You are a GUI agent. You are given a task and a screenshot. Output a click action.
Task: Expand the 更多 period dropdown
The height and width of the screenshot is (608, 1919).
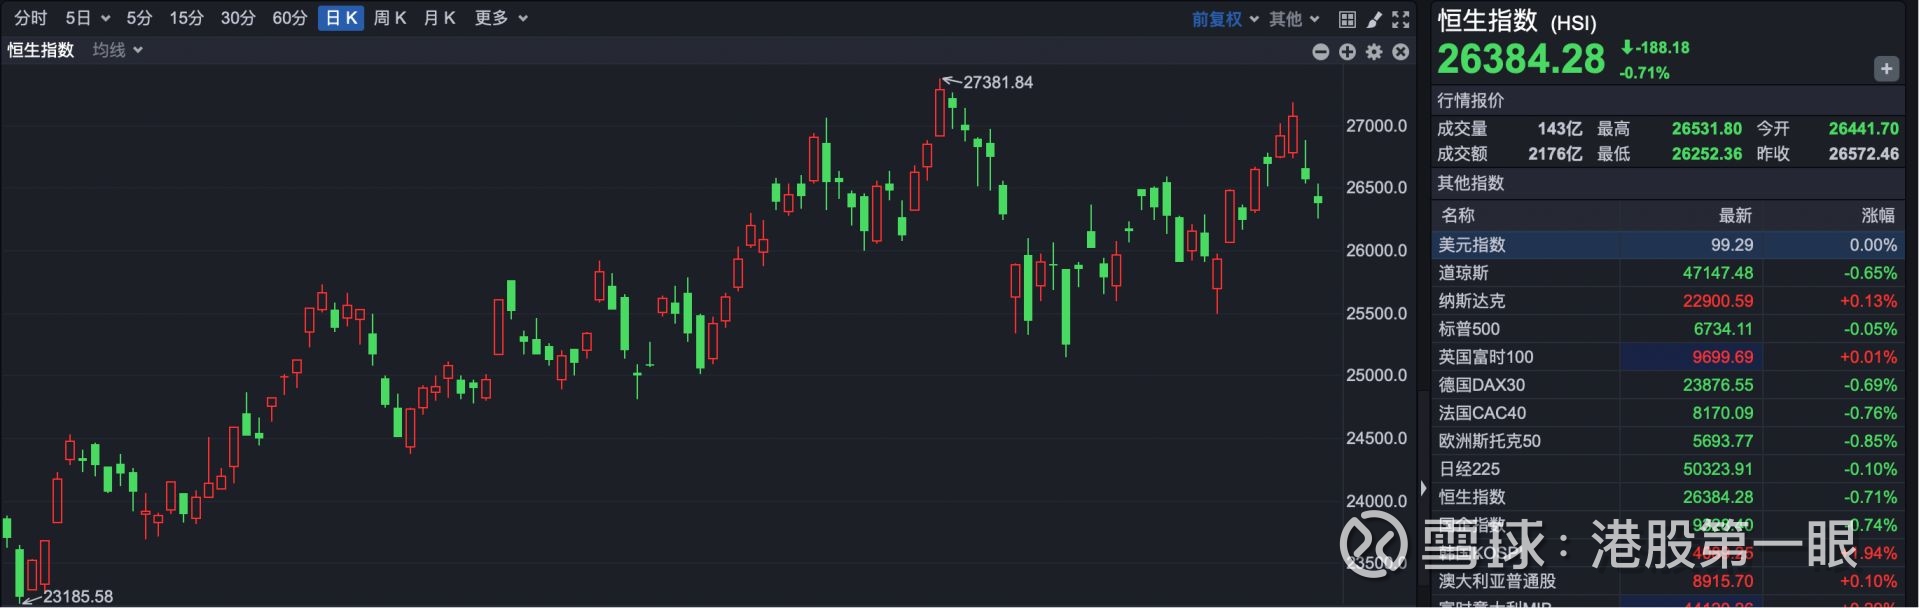tap(501, 18)
